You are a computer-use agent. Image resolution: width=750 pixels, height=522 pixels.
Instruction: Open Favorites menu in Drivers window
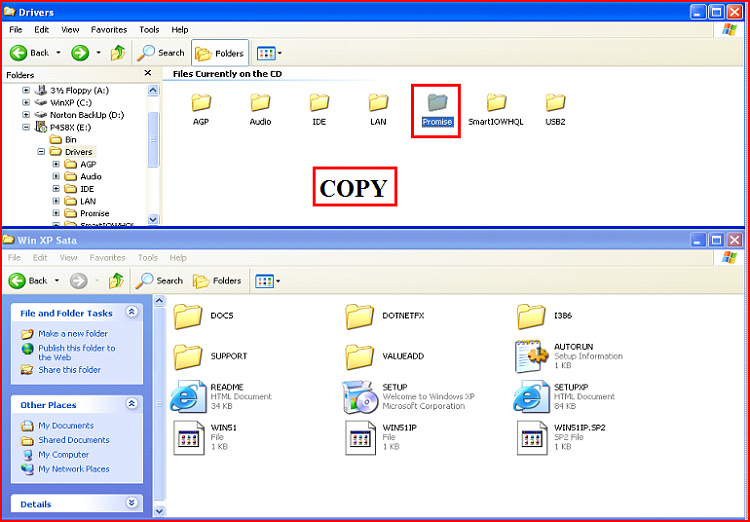point(109,30)
